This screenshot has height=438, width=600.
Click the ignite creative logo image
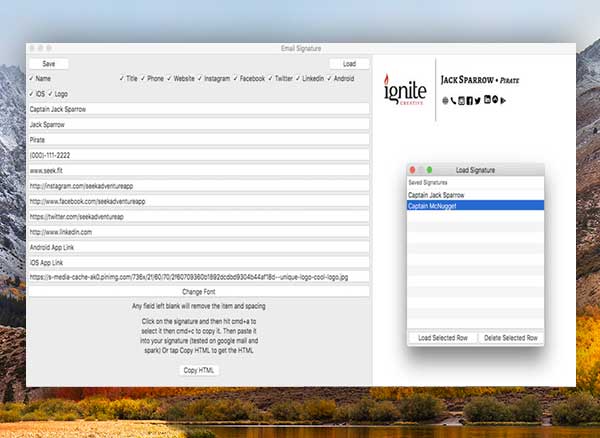[x=405, y=90]
